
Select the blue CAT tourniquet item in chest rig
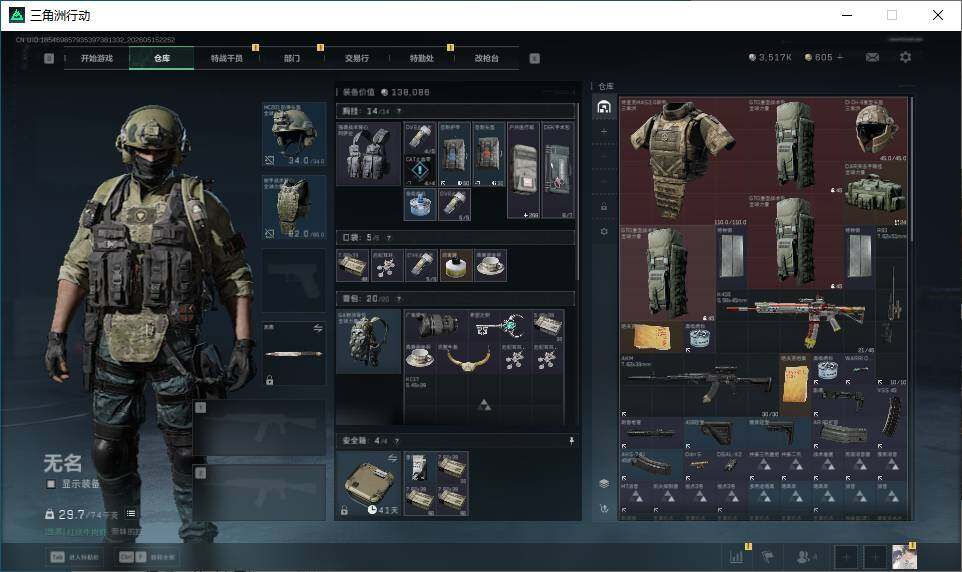click(x=420, y=171)
